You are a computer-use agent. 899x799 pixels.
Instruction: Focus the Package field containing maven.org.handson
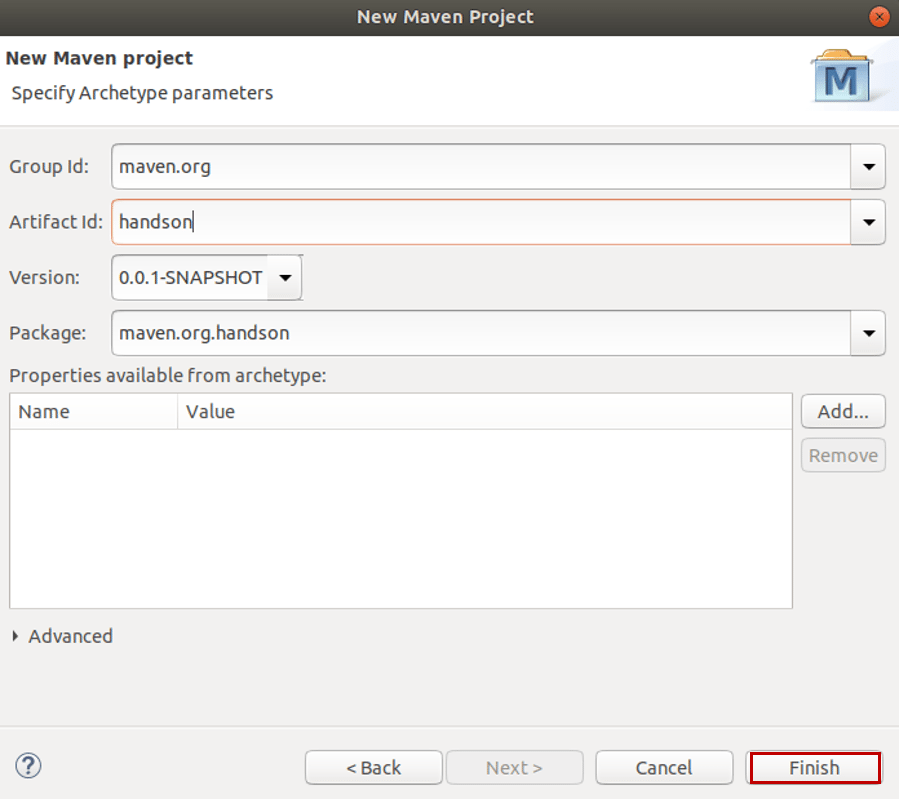(x=481, y=334)
